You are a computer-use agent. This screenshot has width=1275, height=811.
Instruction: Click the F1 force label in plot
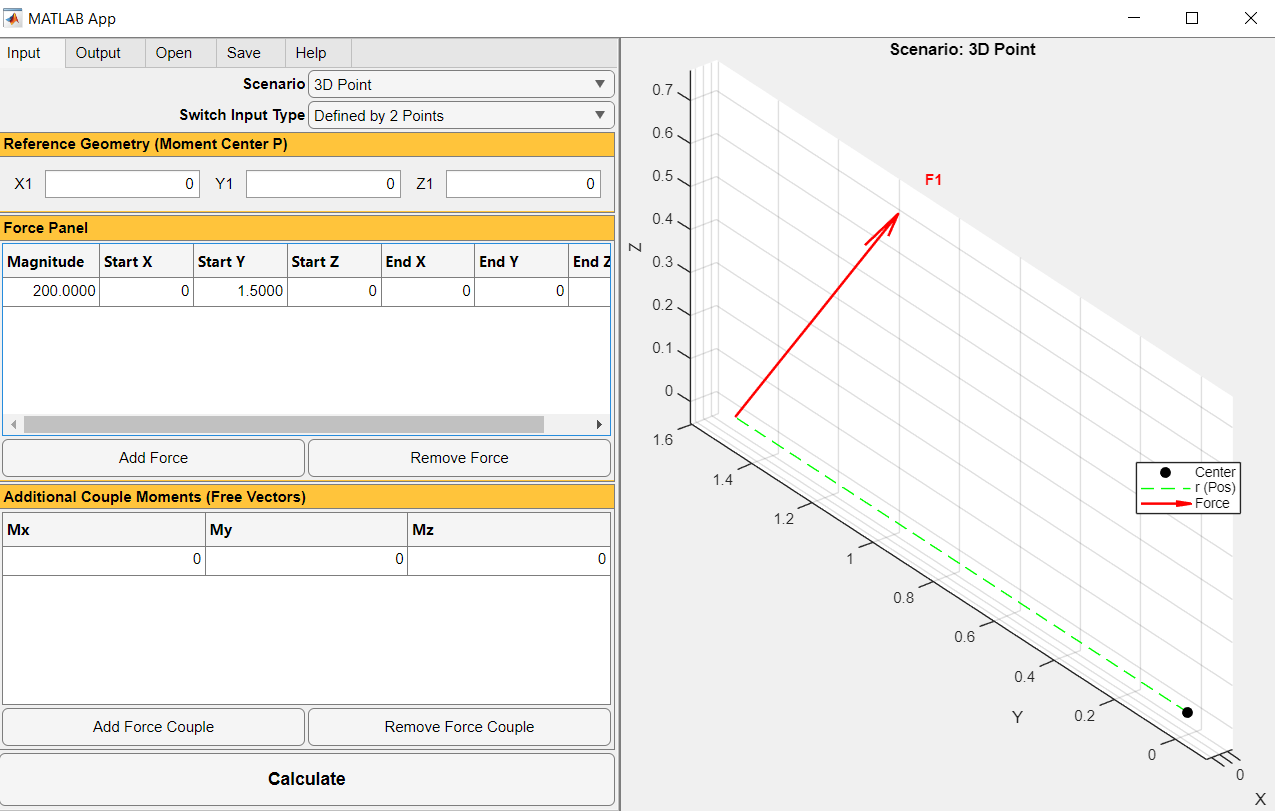[x=933, y=180]
